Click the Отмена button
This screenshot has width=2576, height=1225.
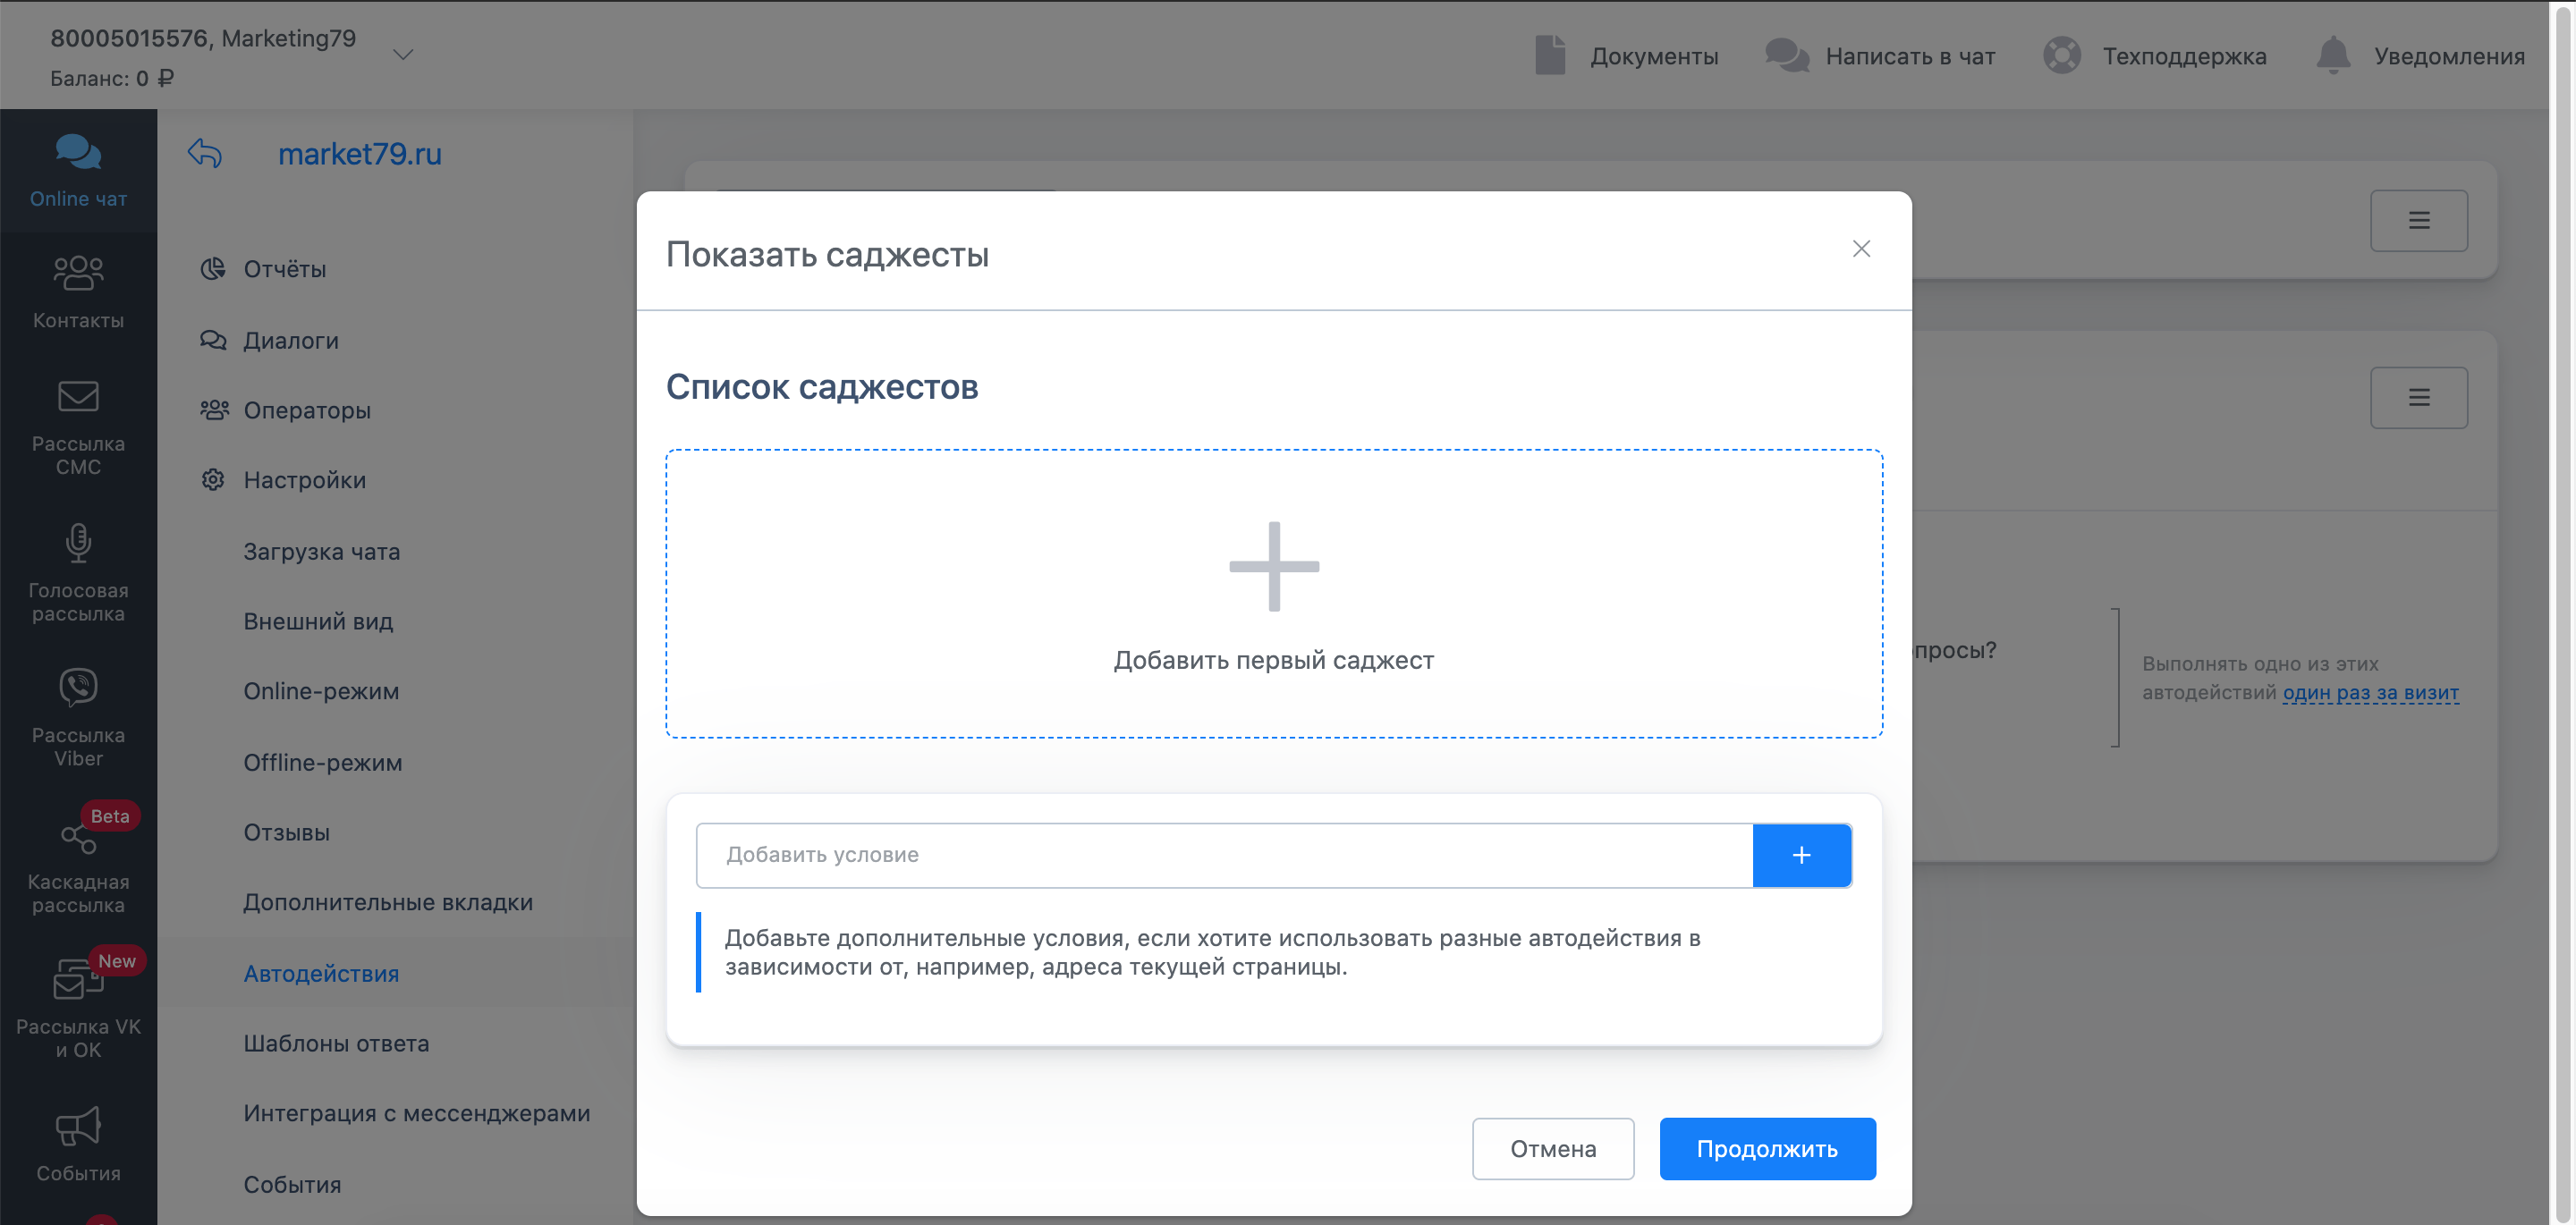pyautogui.click(x=1552, y=1148)
